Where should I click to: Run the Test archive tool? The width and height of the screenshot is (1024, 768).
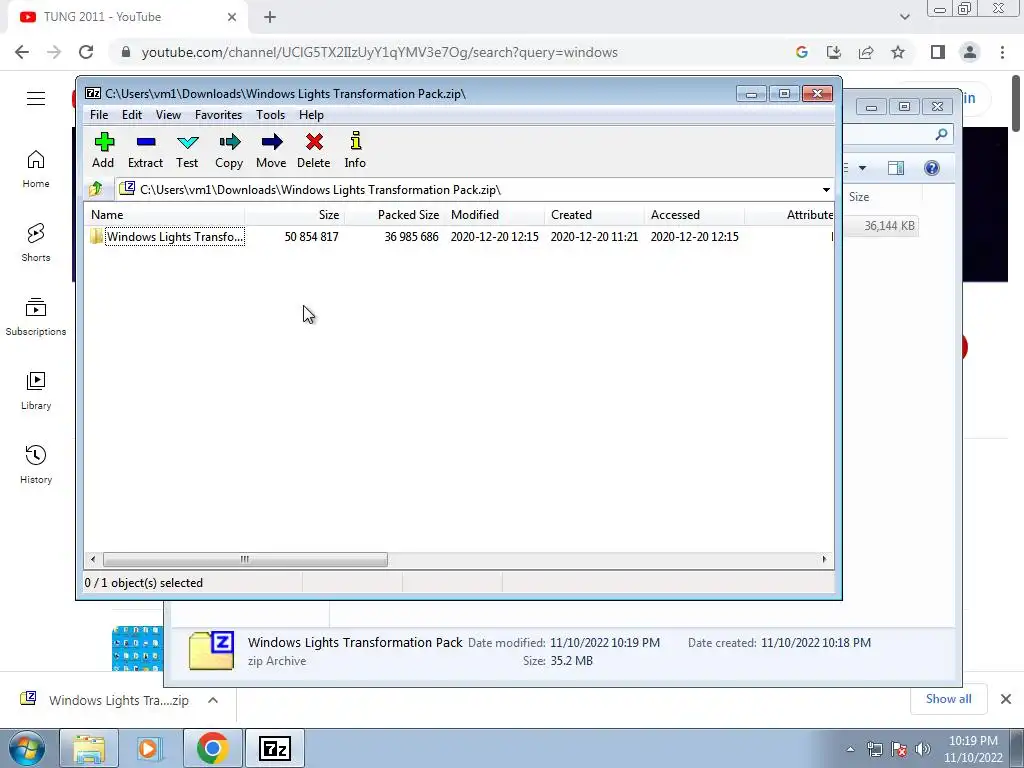point(187,151)
